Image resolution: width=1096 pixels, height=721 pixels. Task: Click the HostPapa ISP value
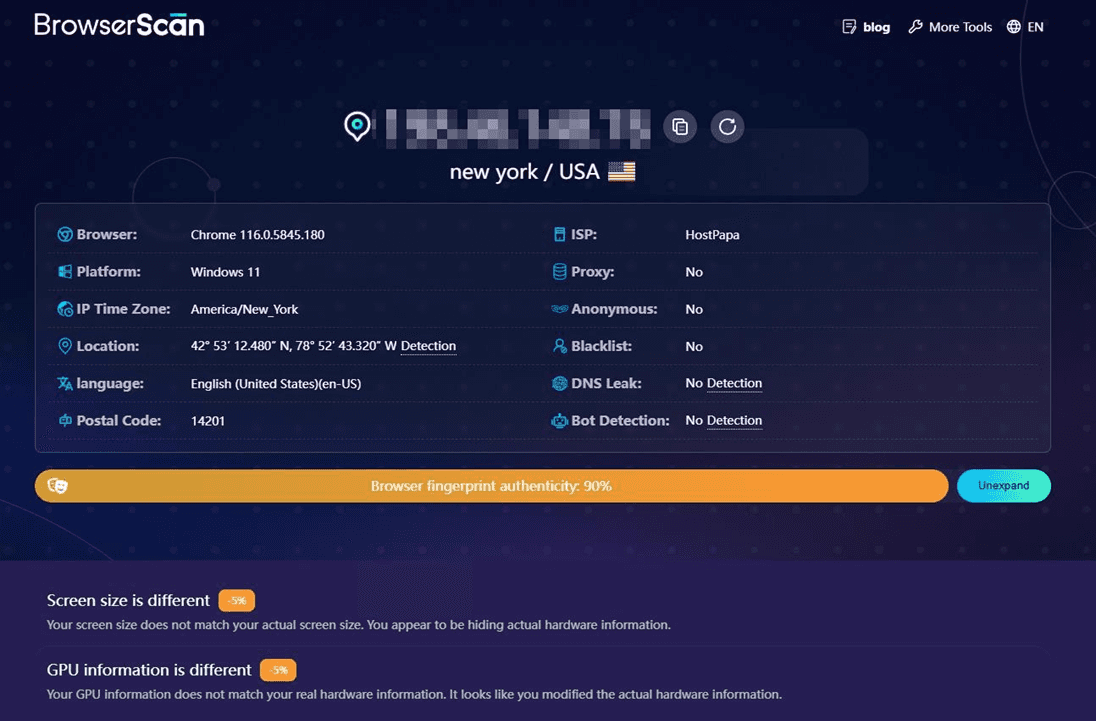point(712,235)
